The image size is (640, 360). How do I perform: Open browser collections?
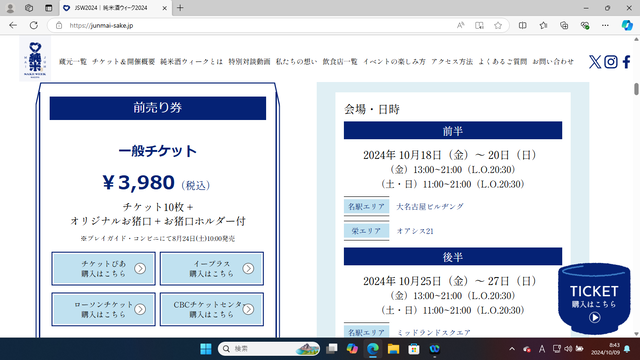point(564,25)
